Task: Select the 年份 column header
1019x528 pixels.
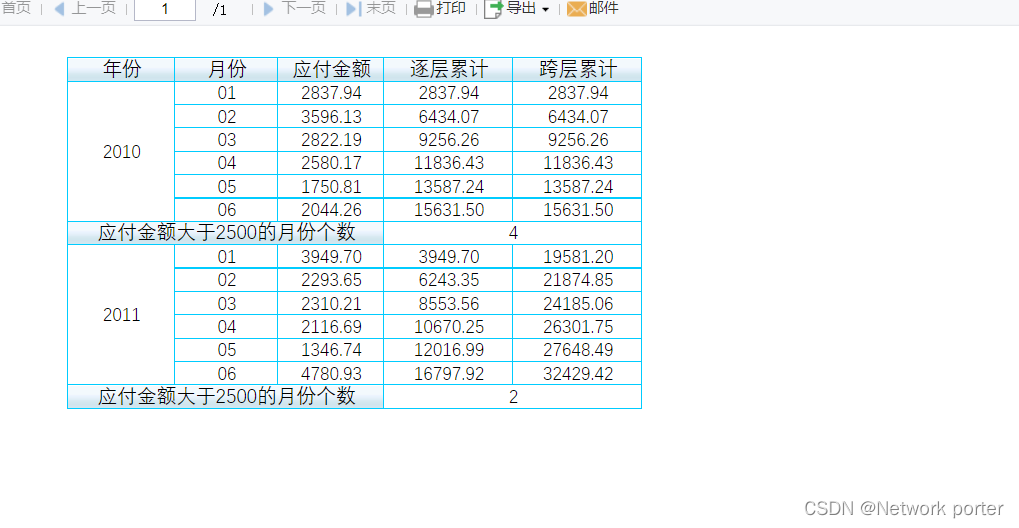Action: point(122,70)
